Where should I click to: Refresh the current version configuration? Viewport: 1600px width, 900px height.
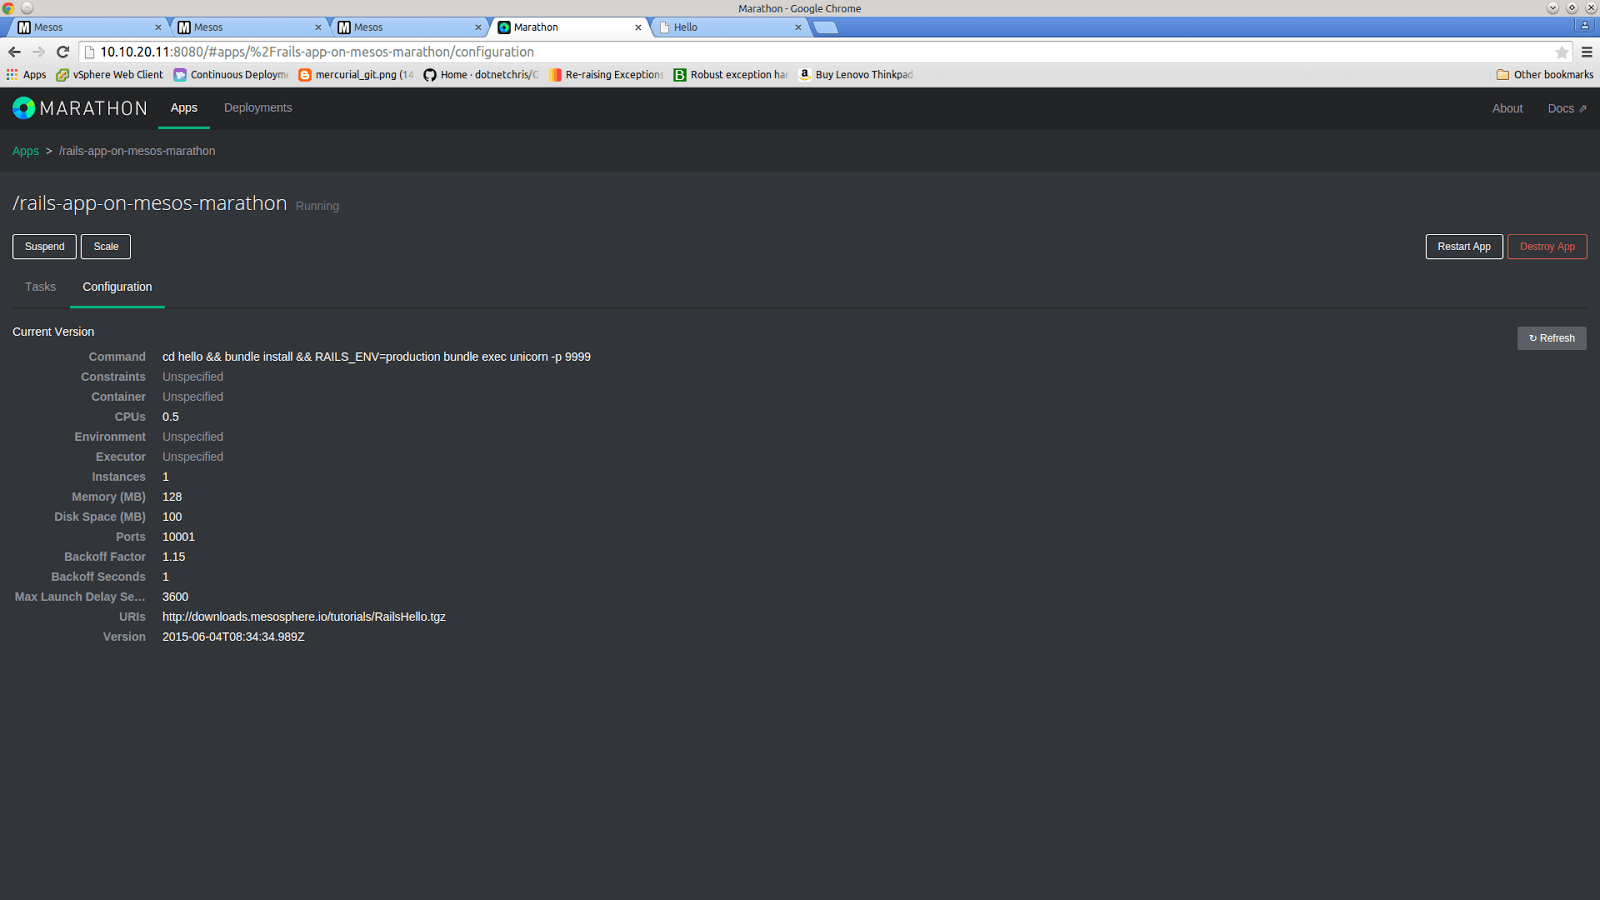[1551, 338]
